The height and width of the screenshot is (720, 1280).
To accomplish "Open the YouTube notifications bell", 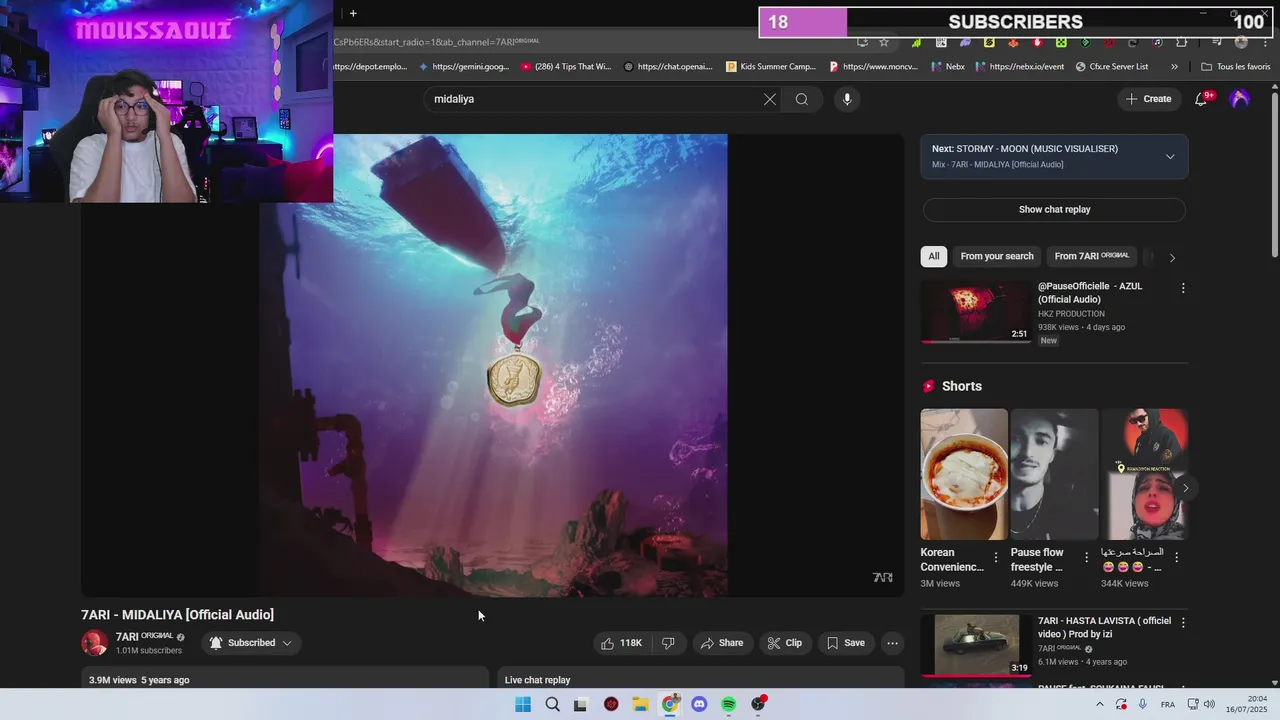I will pos(1202,99).
